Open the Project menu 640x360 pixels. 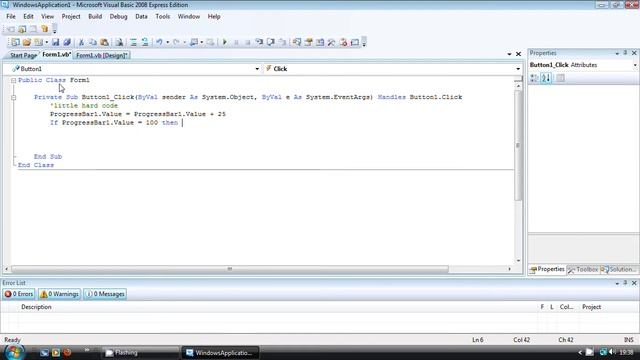(x=71, y=16)
